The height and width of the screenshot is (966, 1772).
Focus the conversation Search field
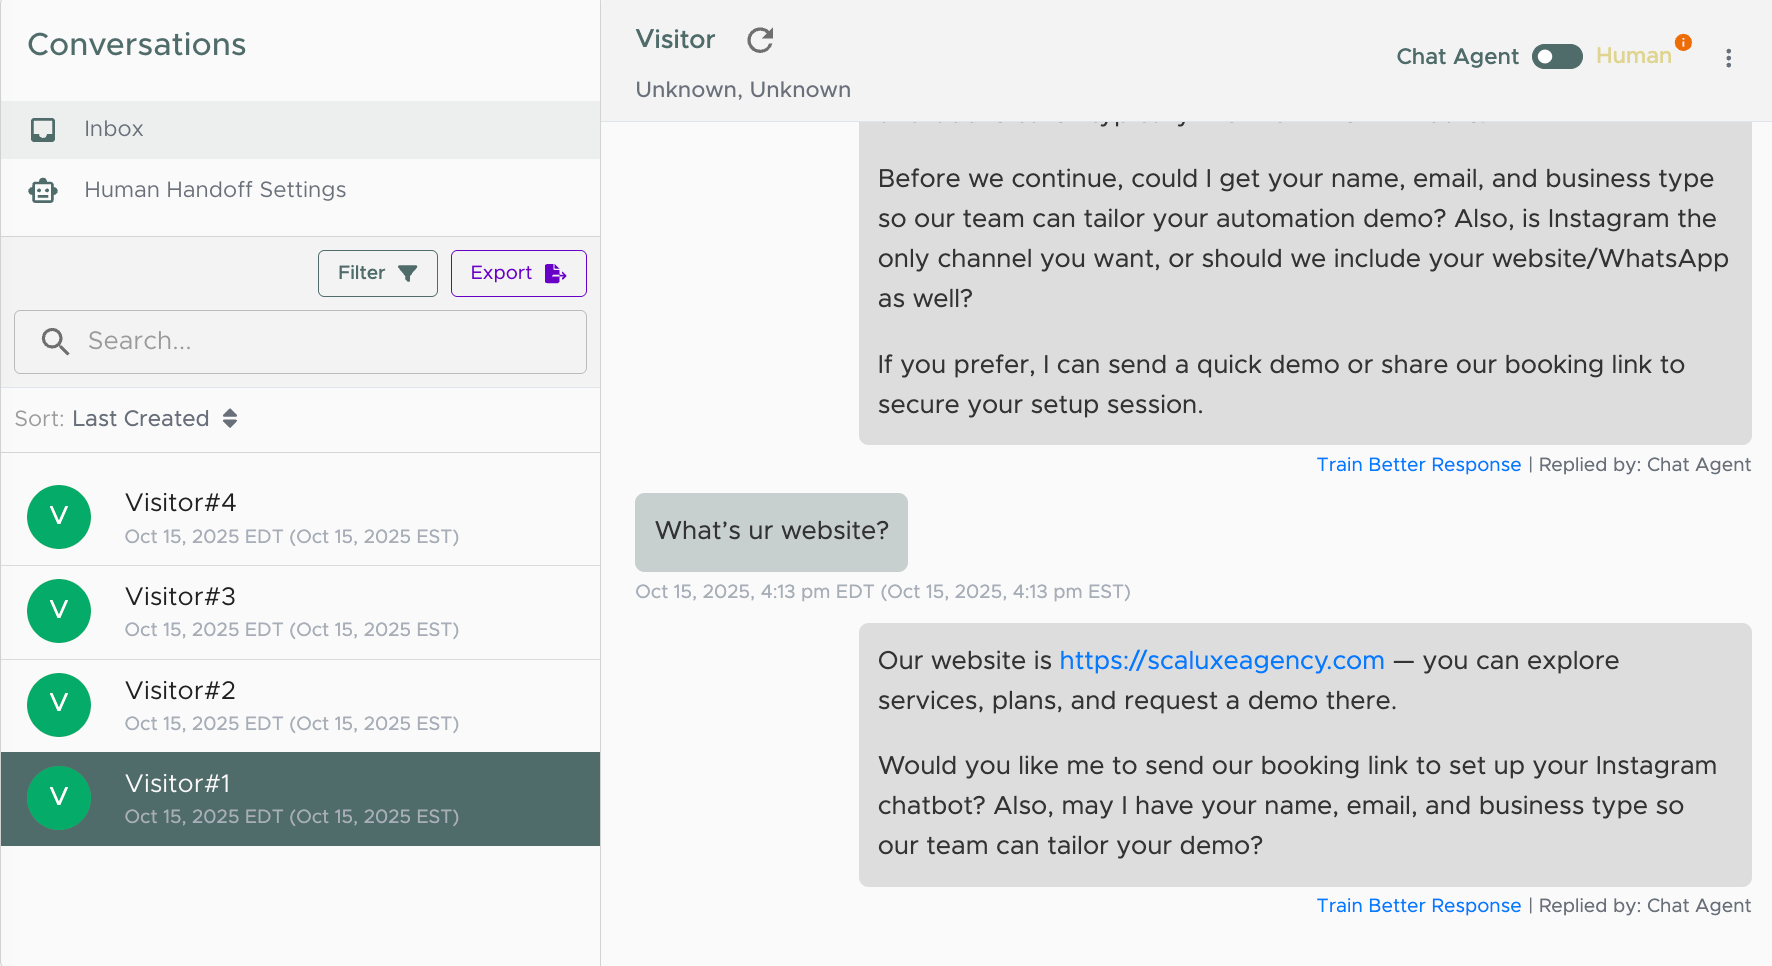(320, 342)
